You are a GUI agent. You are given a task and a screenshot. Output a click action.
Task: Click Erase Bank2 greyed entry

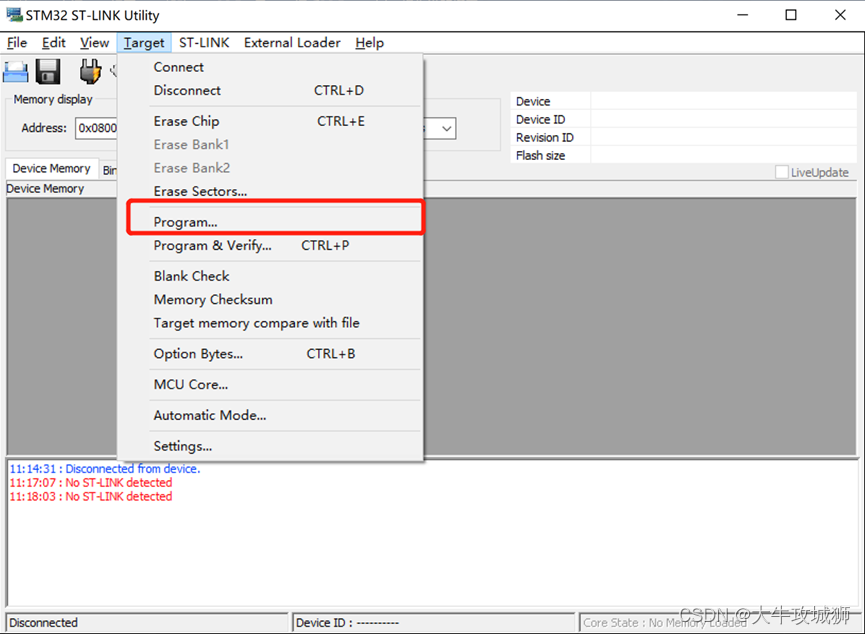(x=270, y=168)
